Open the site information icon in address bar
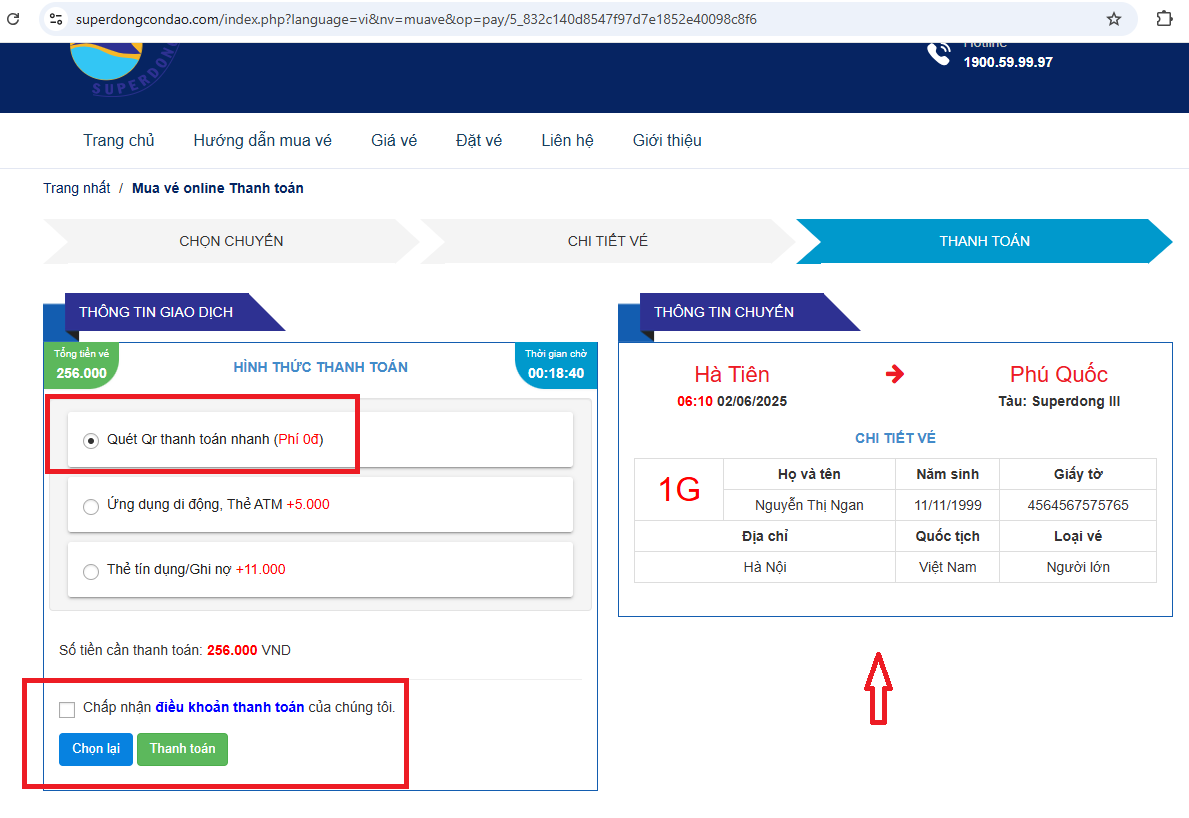This screenshot has height=818, width=1189. tap(56, 19)
